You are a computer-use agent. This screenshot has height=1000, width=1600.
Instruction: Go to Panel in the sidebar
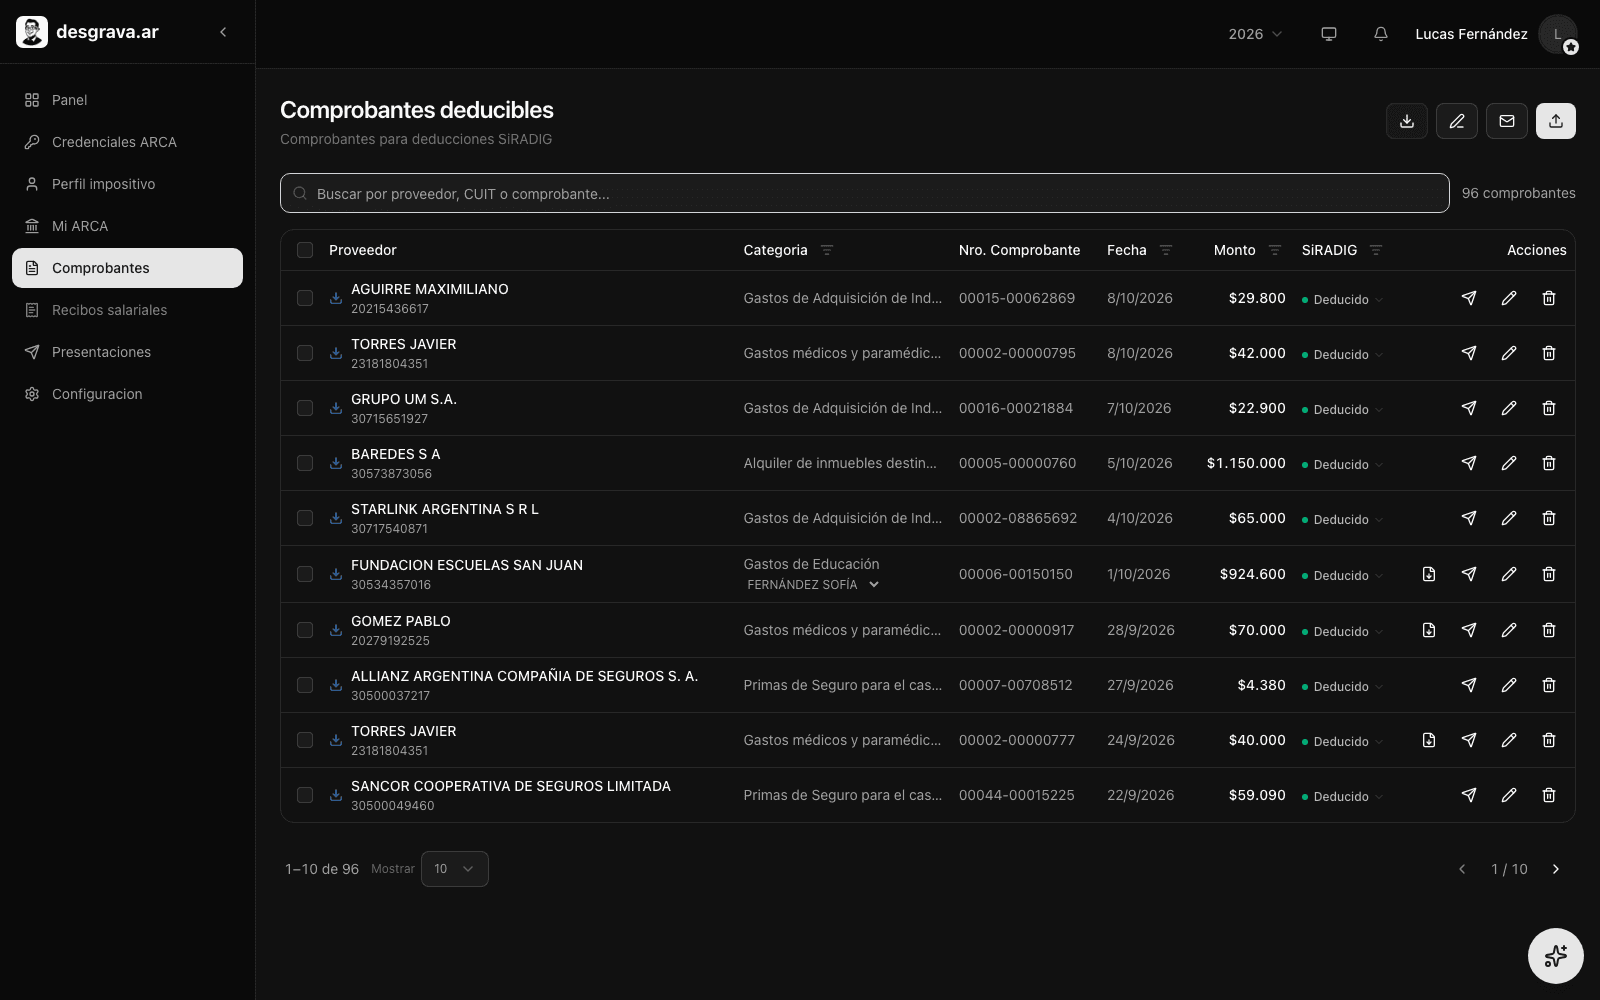[127, 100]
